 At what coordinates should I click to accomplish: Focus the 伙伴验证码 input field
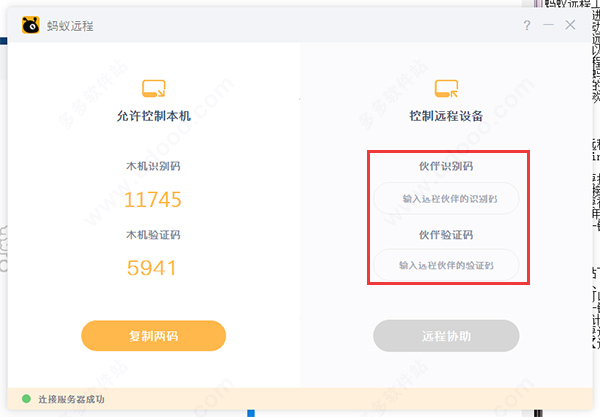(446, 265)
